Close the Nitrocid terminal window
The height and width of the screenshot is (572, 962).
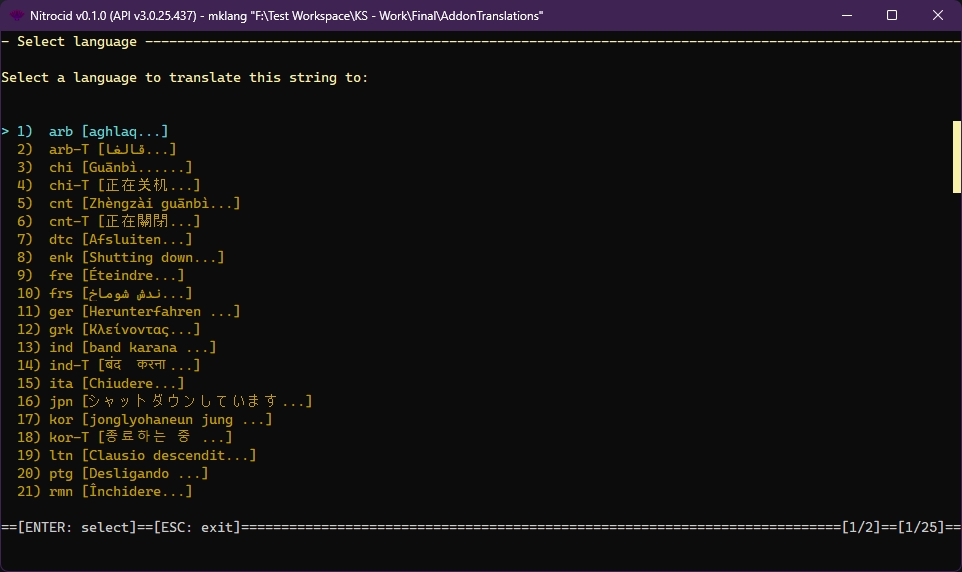(937, 16)
